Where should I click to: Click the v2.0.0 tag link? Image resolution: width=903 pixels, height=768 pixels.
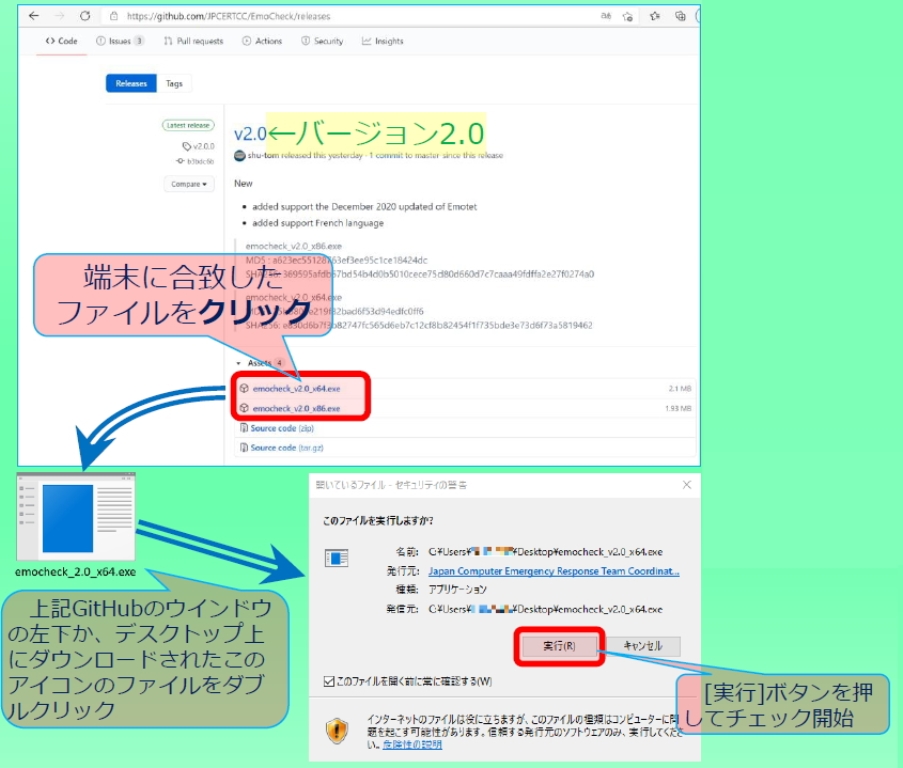tap(198, 146)
